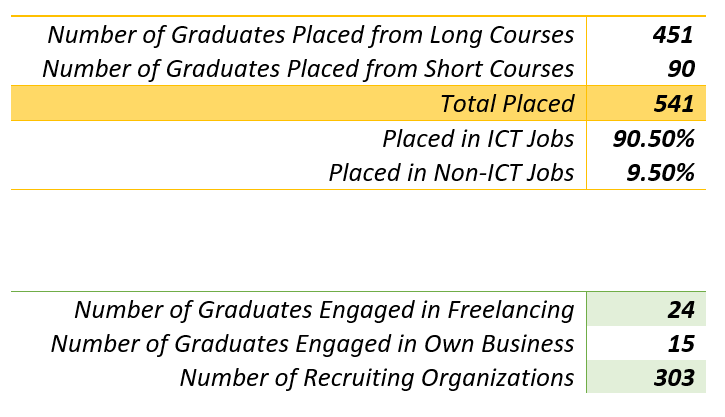This screenshot has height=417, width=725.
Task: Select 'Number of Graduates Placed from Short Courses' label
Action: point(308,69)
